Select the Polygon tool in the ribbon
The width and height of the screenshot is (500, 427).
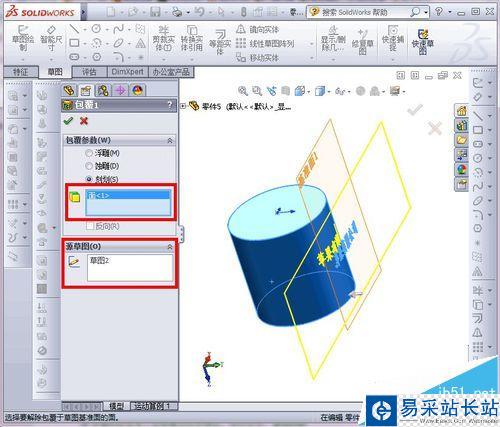coord(96,57)
